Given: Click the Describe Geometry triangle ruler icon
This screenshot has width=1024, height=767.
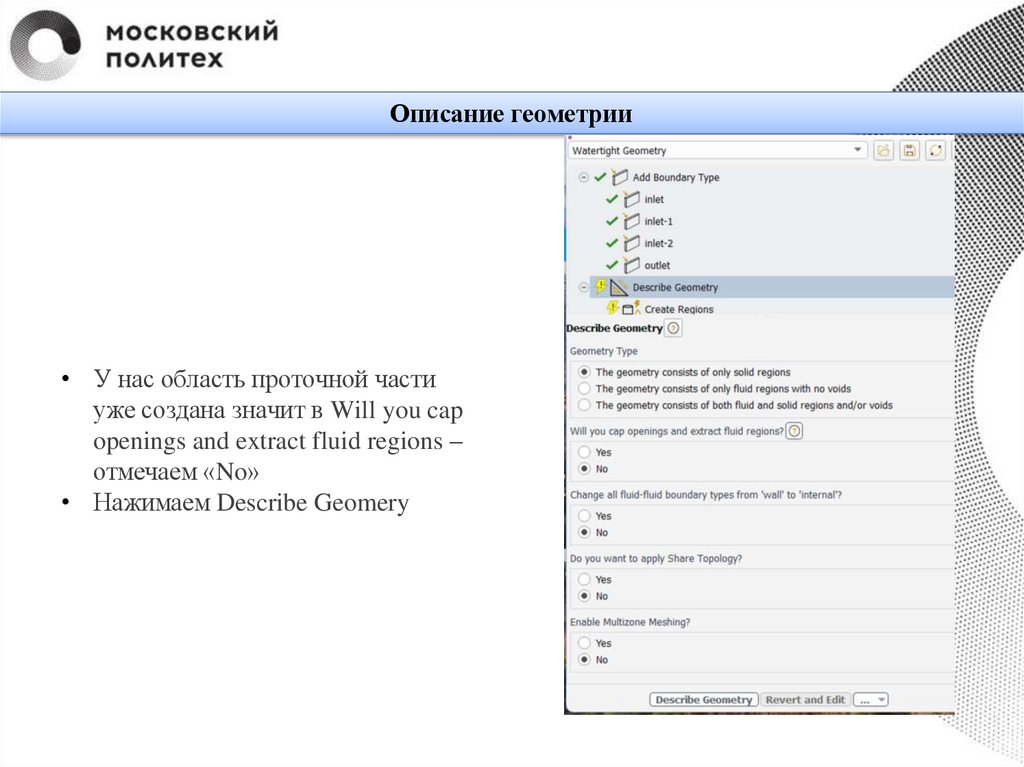Looking at the screenshot, I should pos(618,287).
